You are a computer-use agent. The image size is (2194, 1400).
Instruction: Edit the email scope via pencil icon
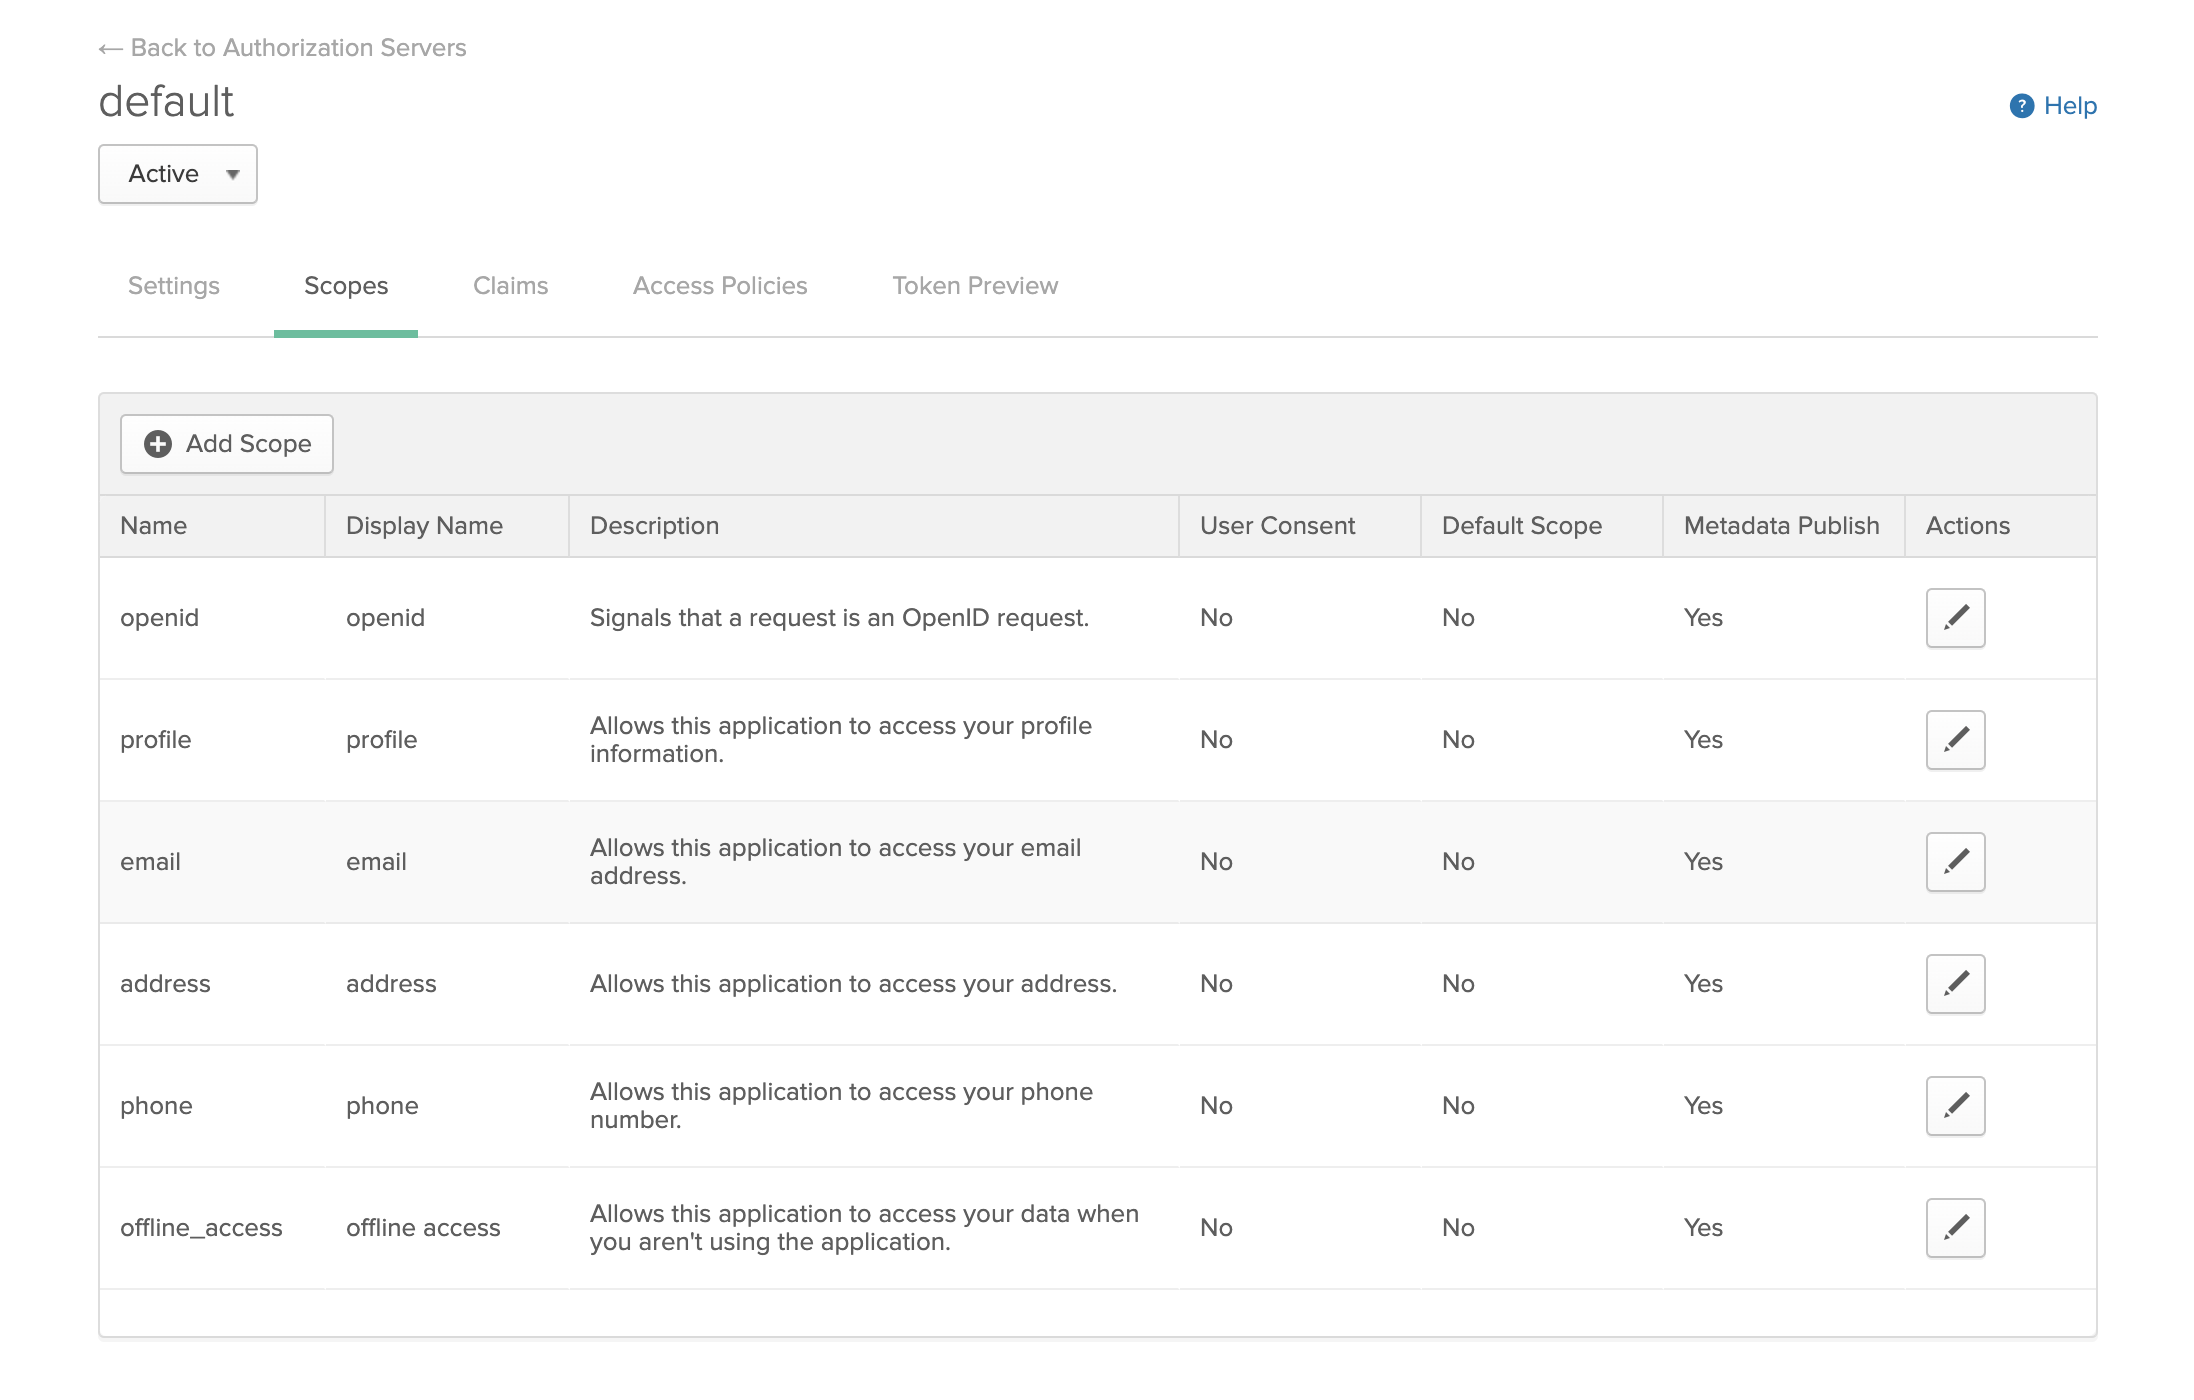coord(1955,860)
